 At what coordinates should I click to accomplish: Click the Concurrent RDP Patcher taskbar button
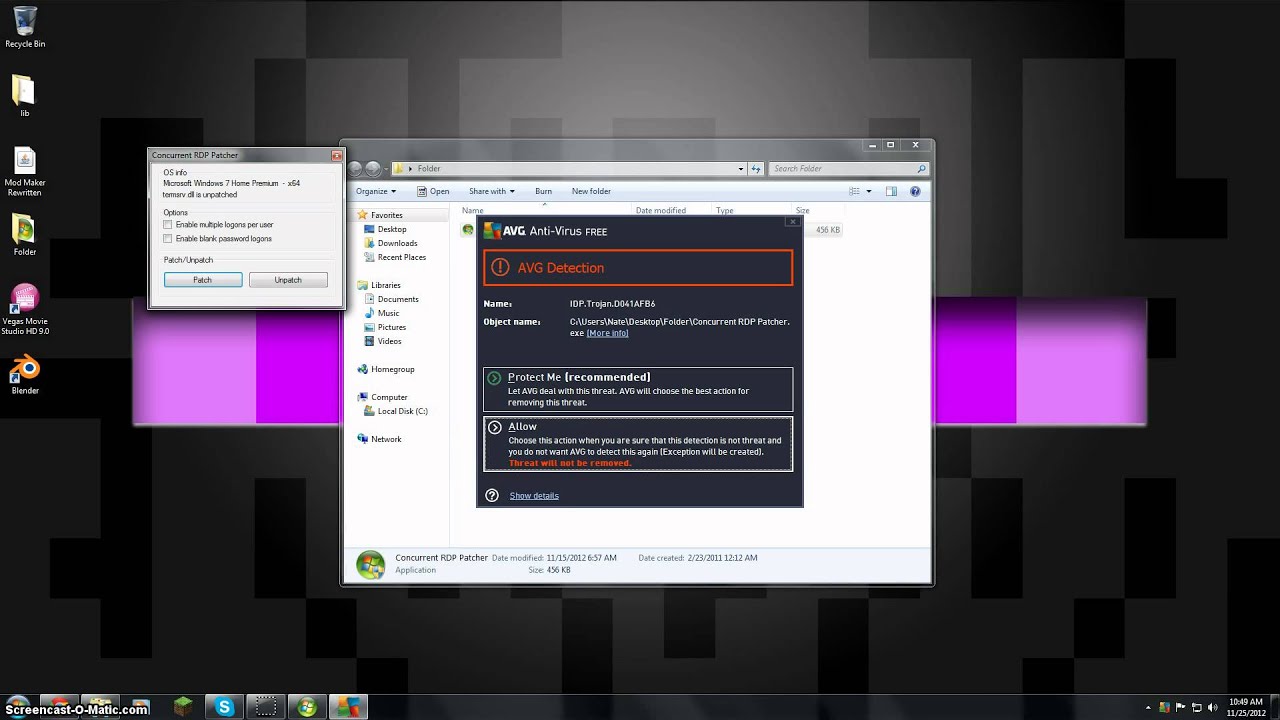coord(307,707)
